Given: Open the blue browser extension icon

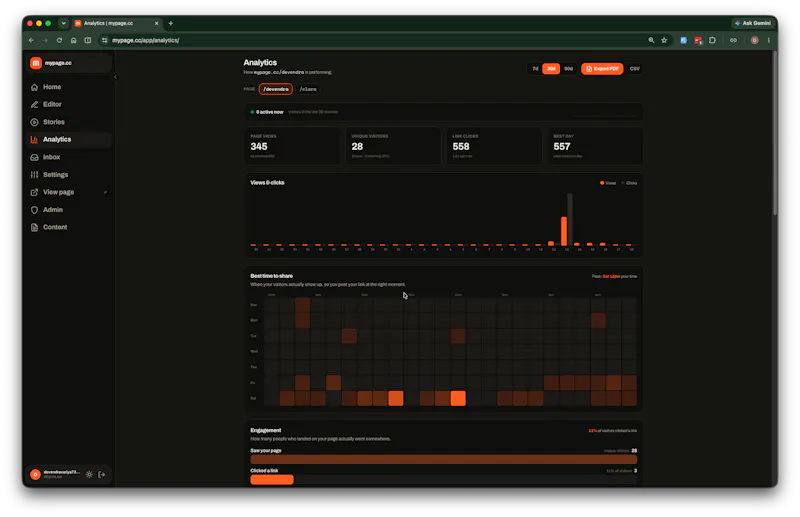Looking at the screenshot, I should click(x=684, y=40).
